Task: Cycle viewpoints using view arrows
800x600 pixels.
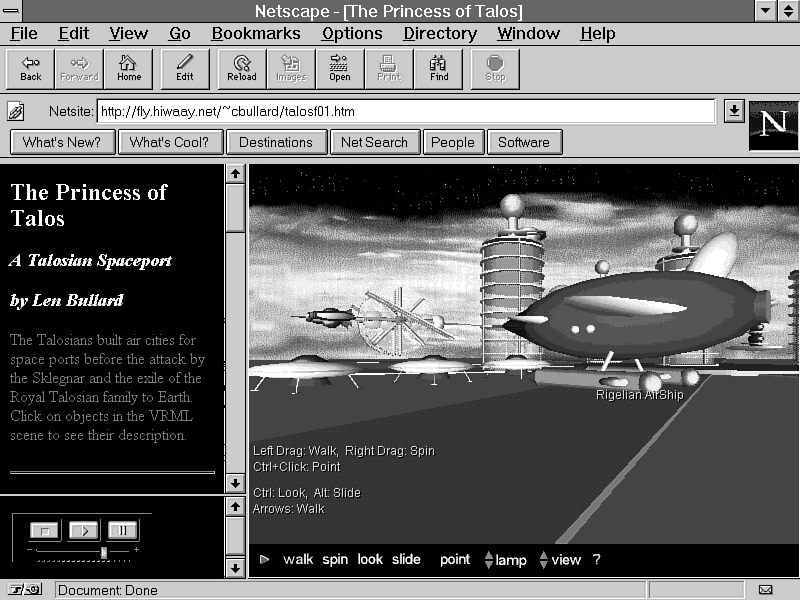Action: tap(544, 560)
